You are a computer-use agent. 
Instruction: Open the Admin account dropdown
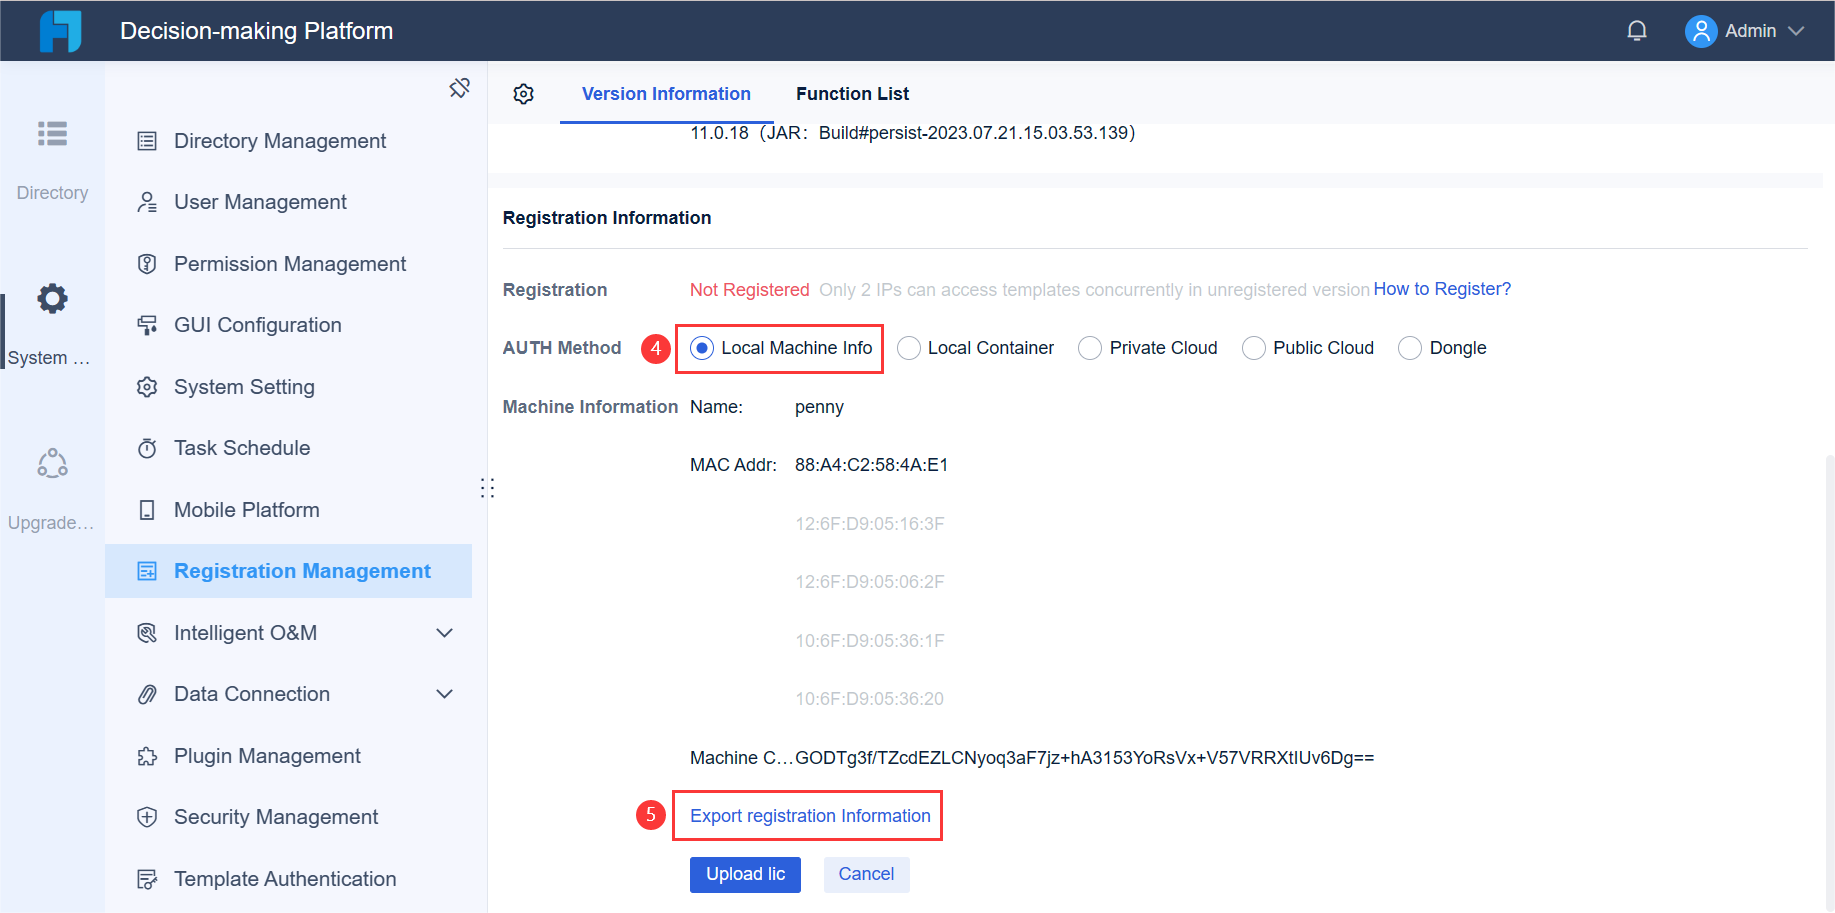point(1746,30)
